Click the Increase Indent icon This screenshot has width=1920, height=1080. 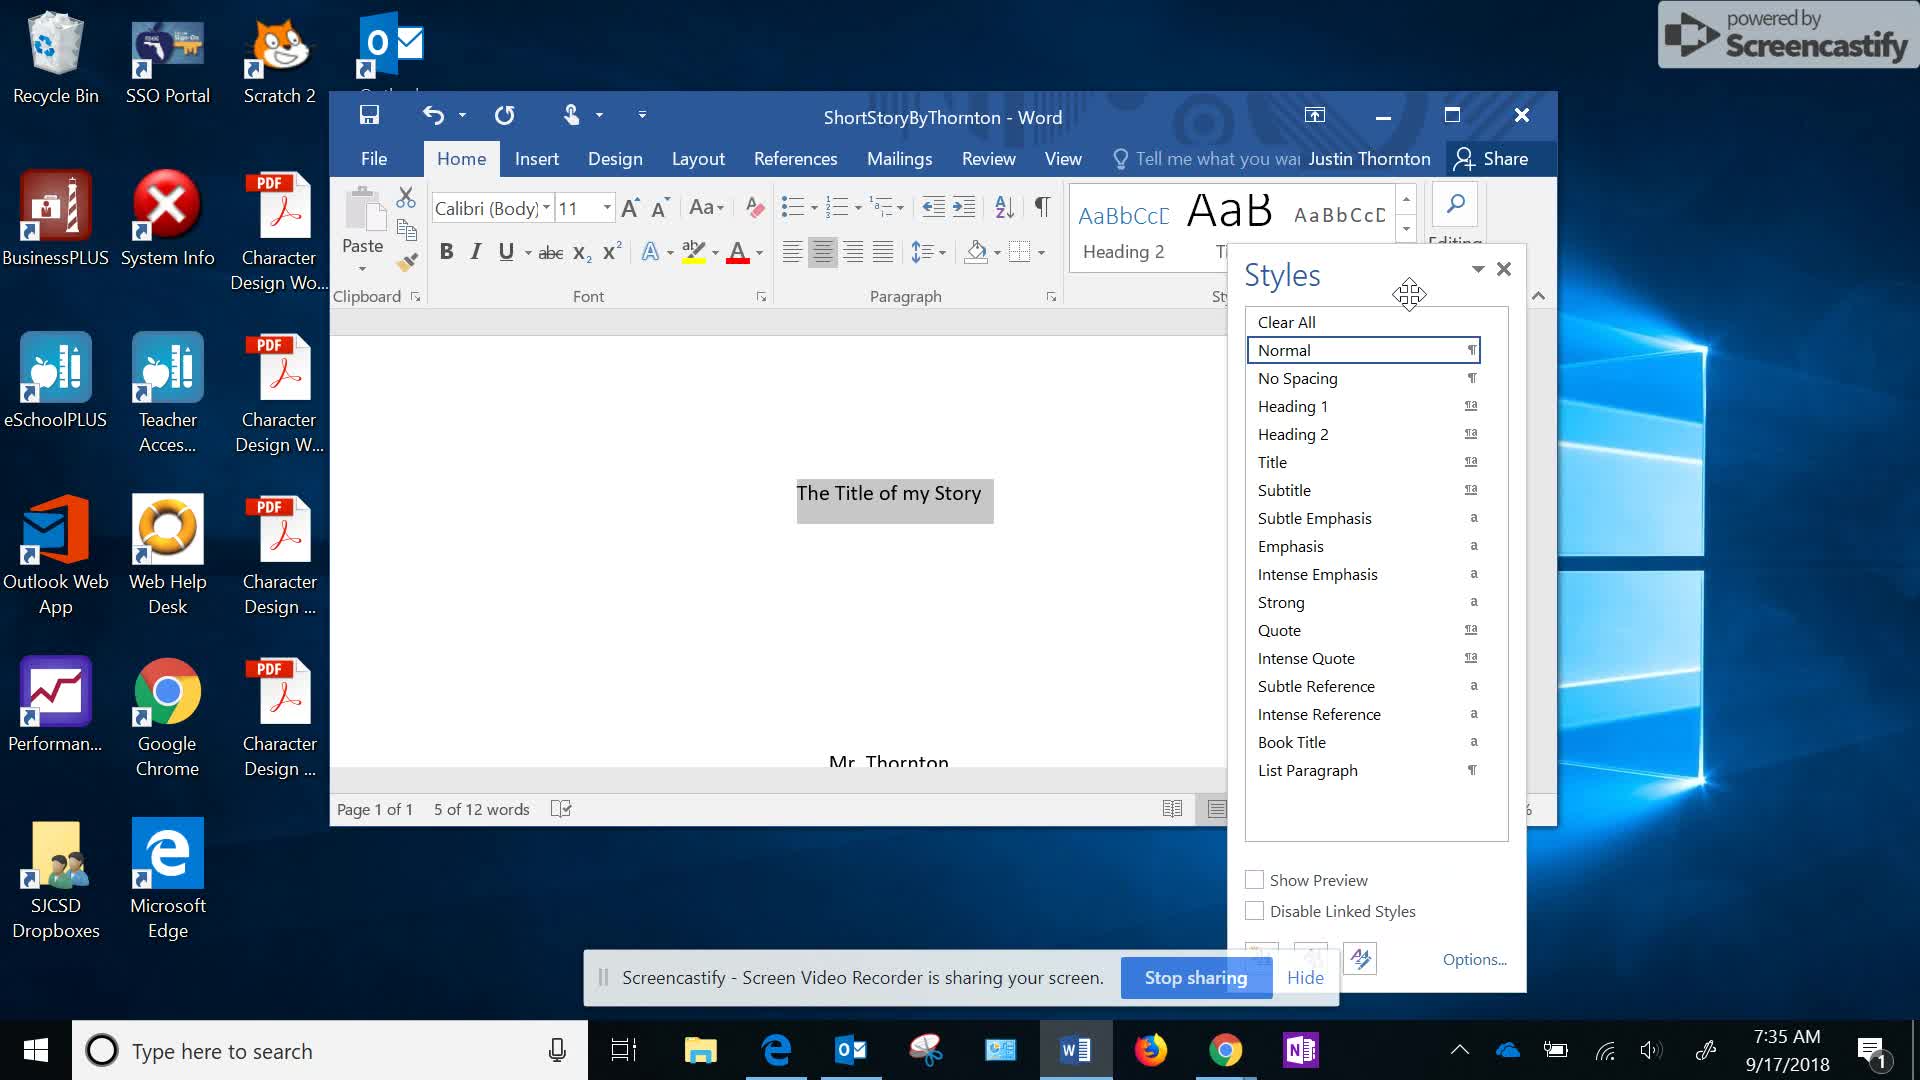coord(963,207)
